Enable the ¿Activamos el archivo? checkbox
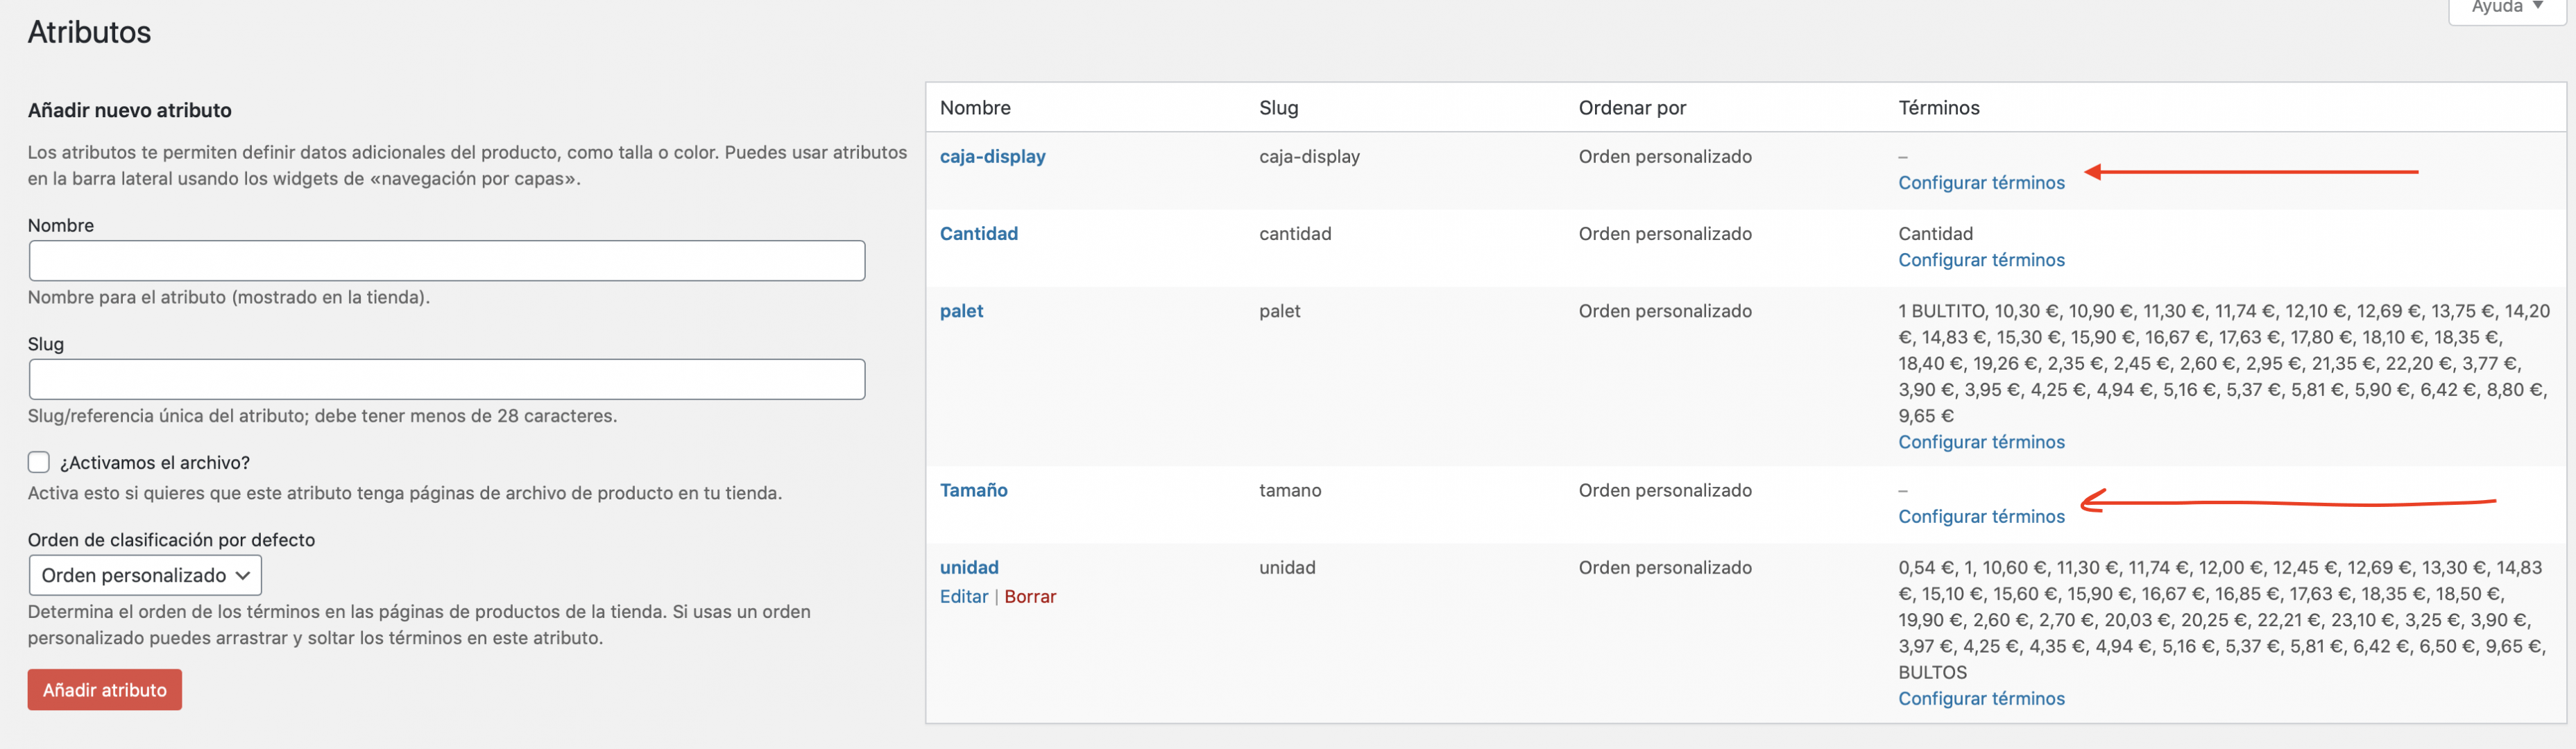This screenshot has height=749, width=2576. [x=39, y=462]
